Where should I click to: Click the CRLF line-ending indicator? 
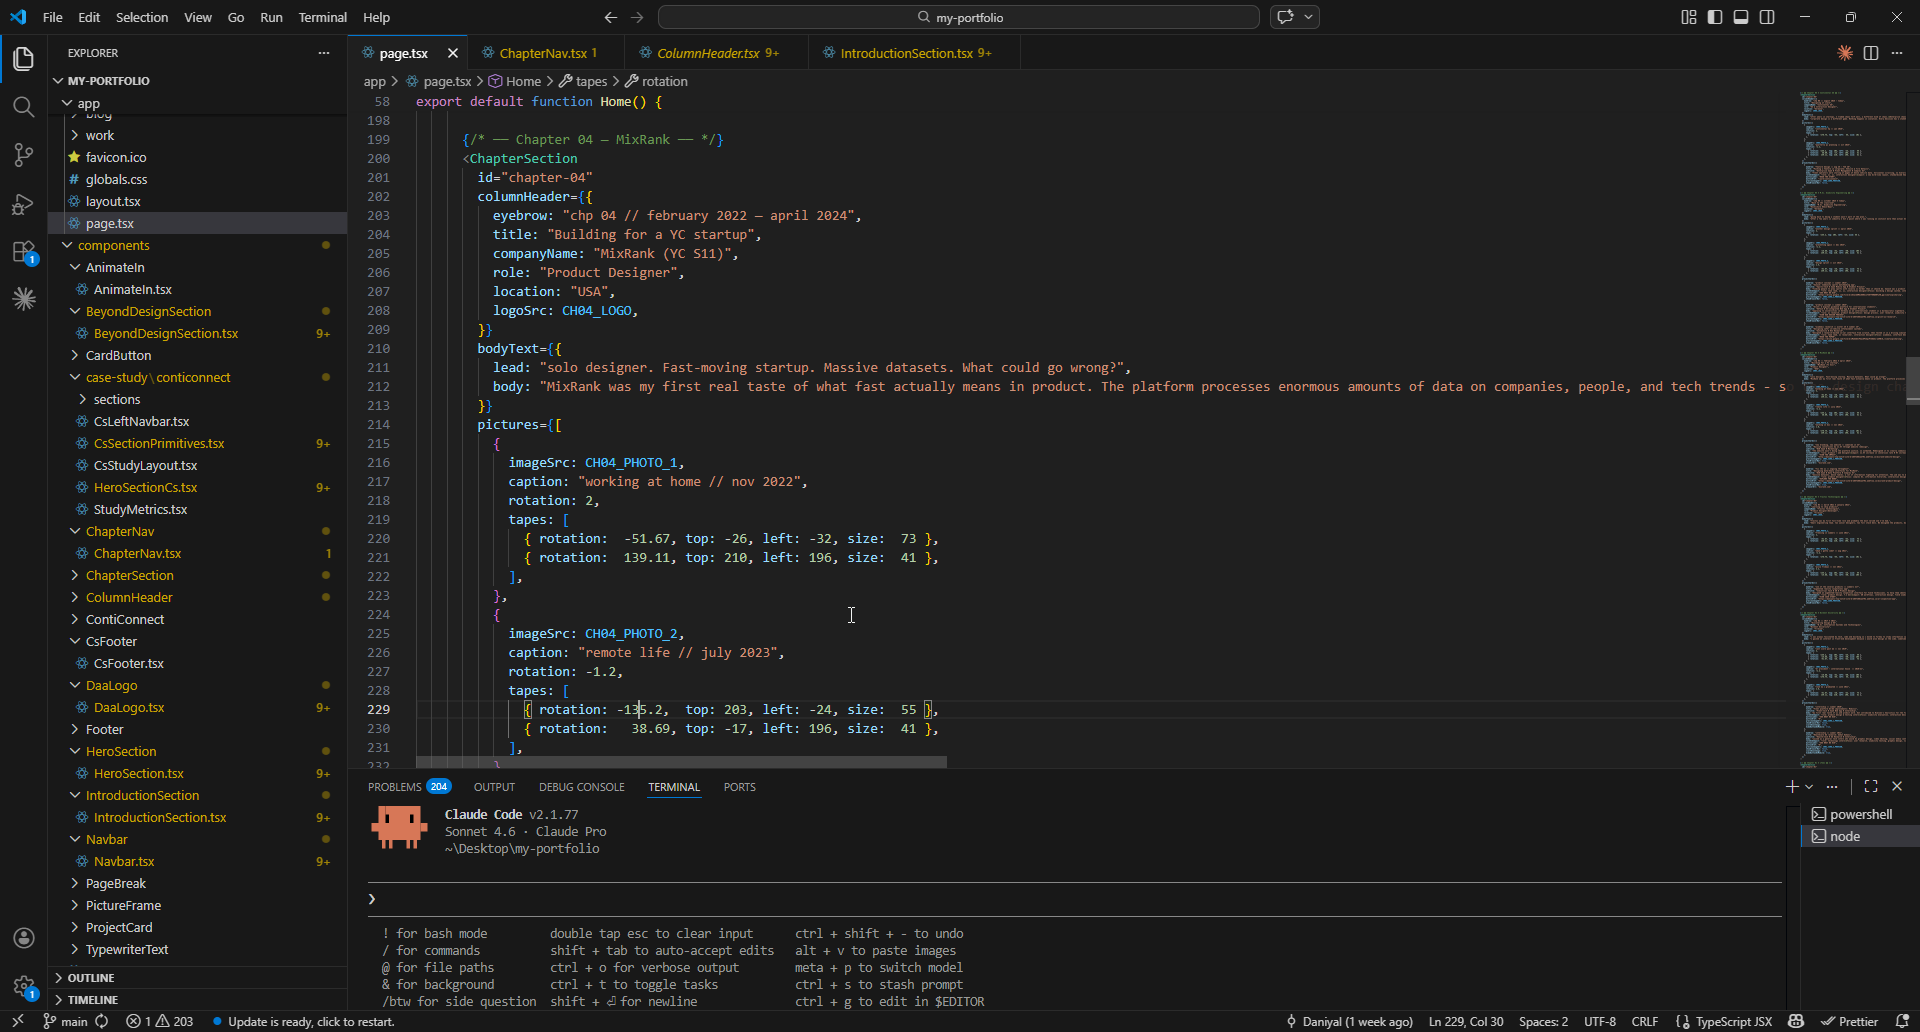click(x=1645, y=1021)
